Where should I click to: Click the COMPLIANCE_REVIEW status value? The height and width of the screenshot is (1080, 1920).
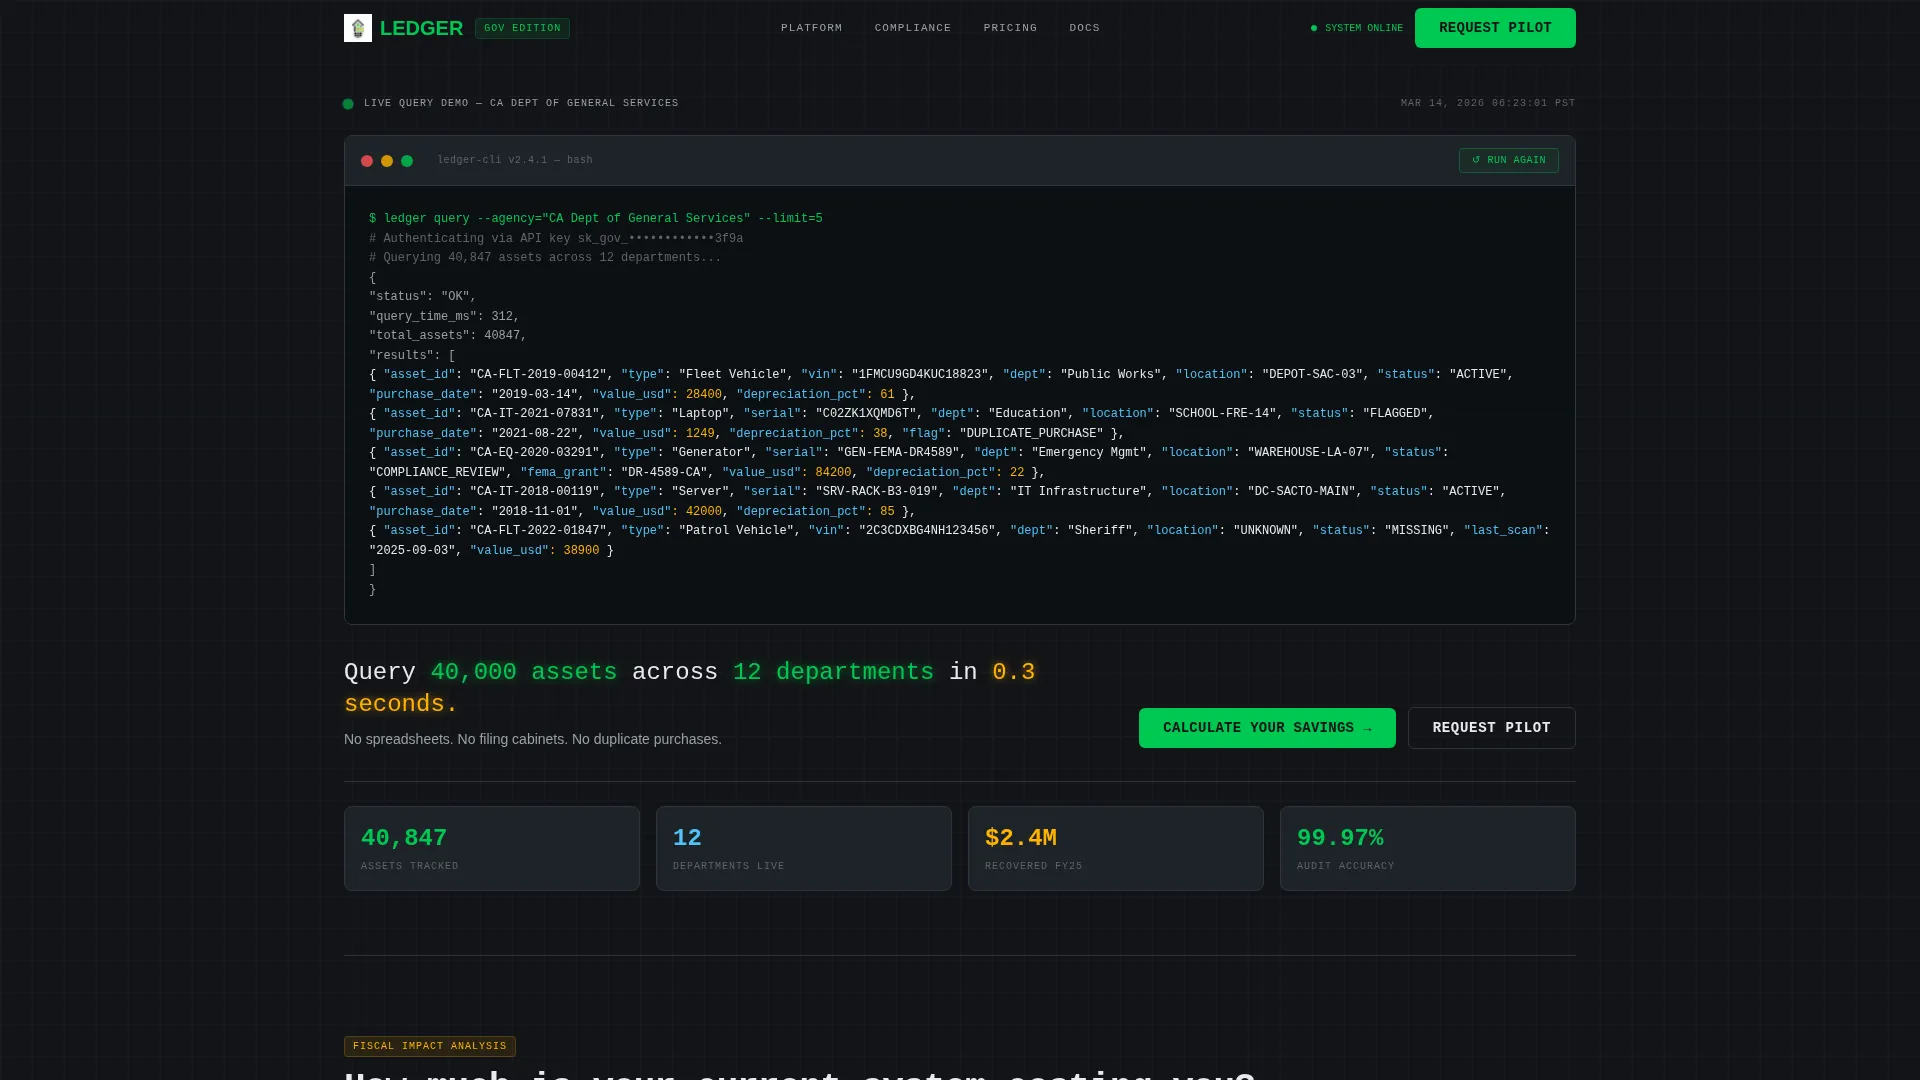coord(438,472)
